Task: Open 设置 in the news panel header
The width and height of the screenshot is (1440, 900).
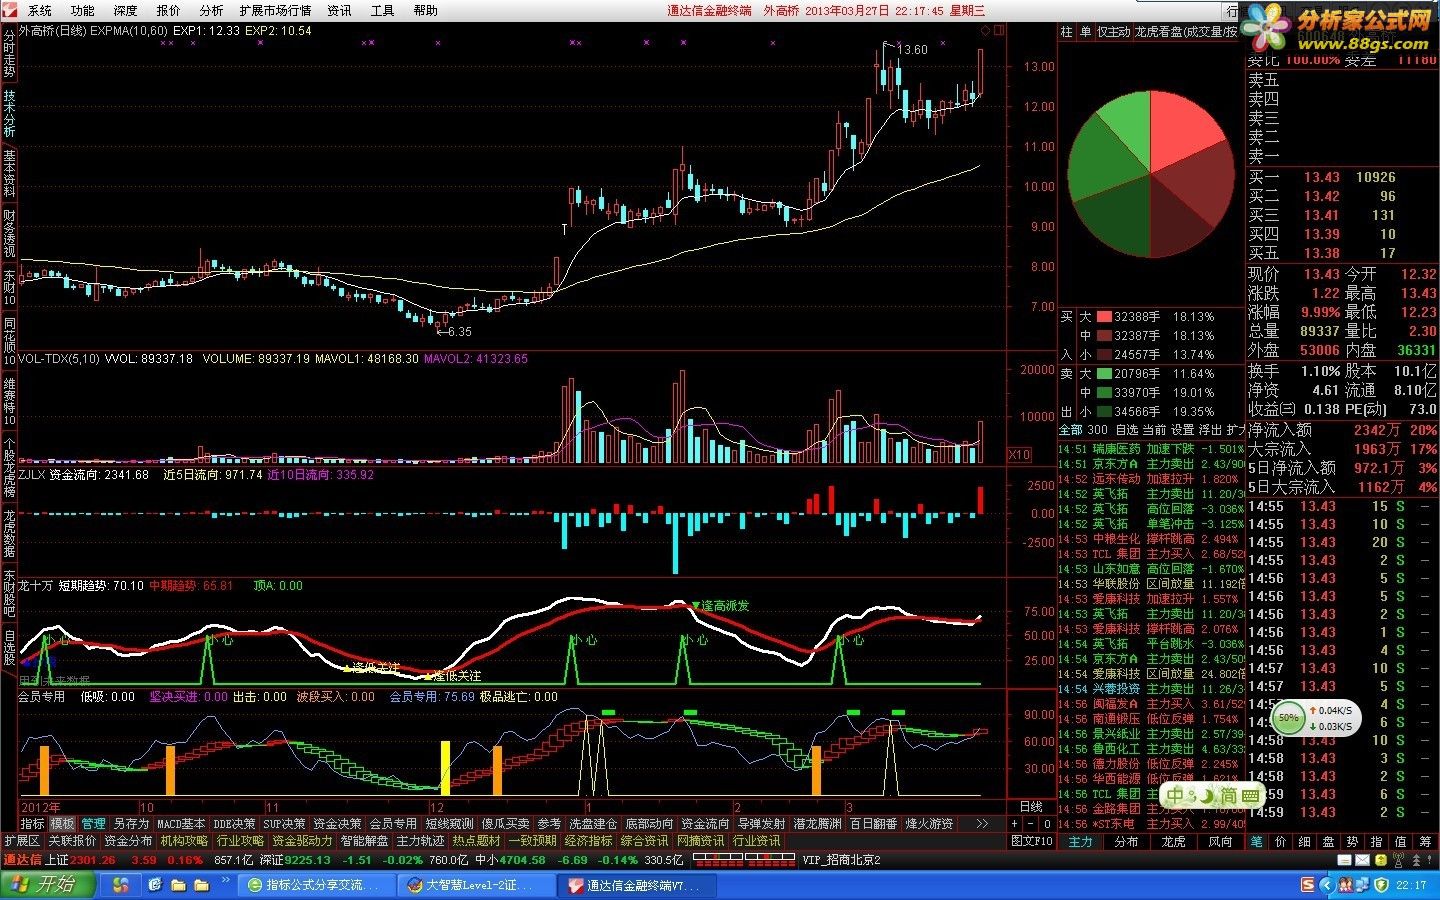Action: click(x=1183, y=430)
